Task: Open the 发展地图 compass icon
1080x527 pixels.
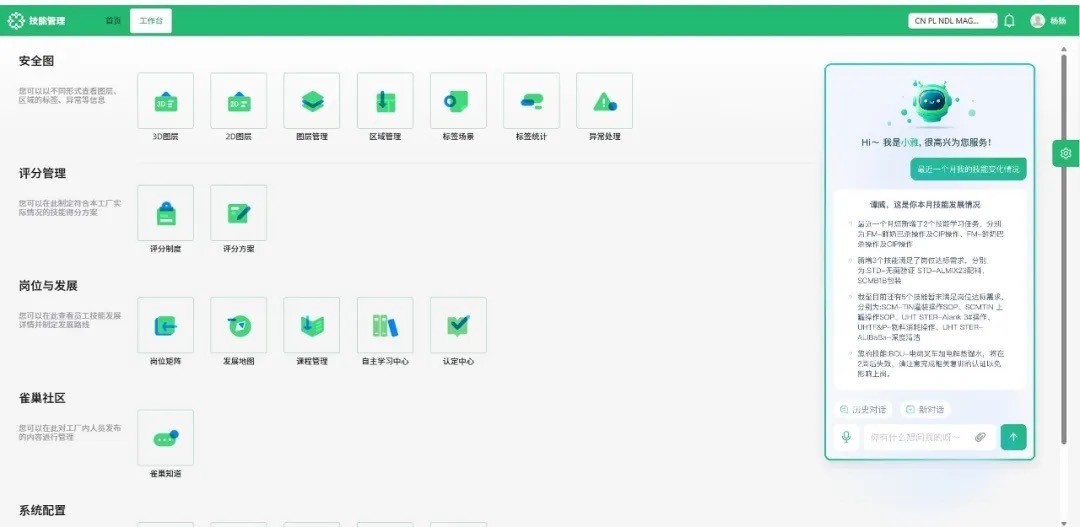Action: coord(238,325)
